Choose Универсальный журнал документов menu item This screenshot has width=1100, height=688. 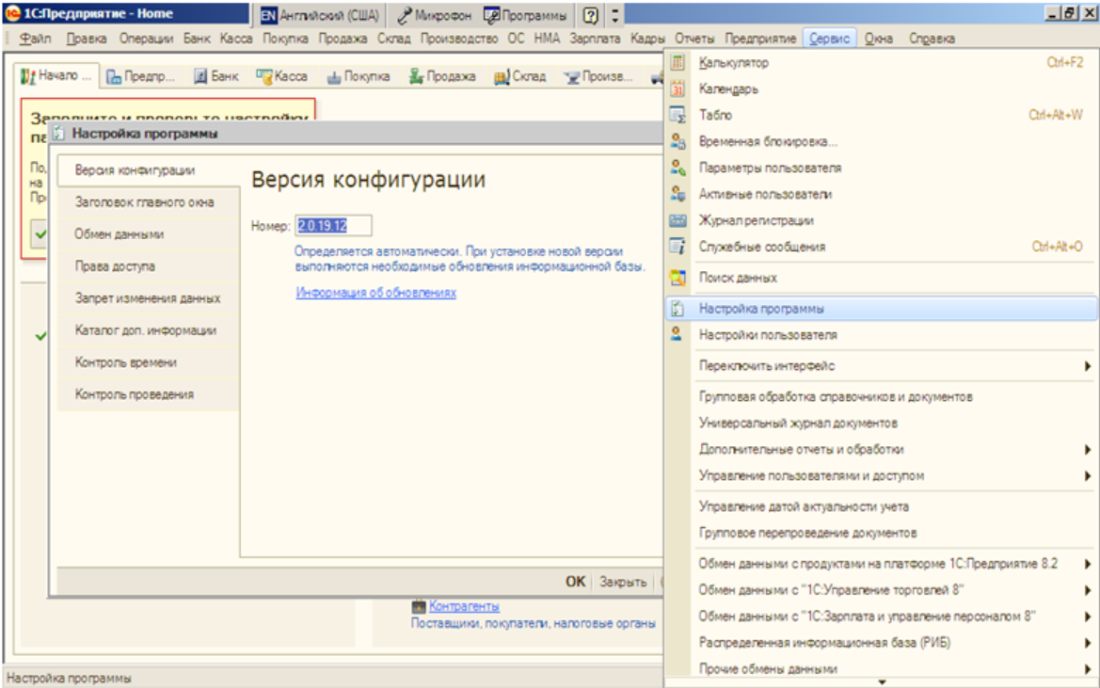tap(798, 424)
